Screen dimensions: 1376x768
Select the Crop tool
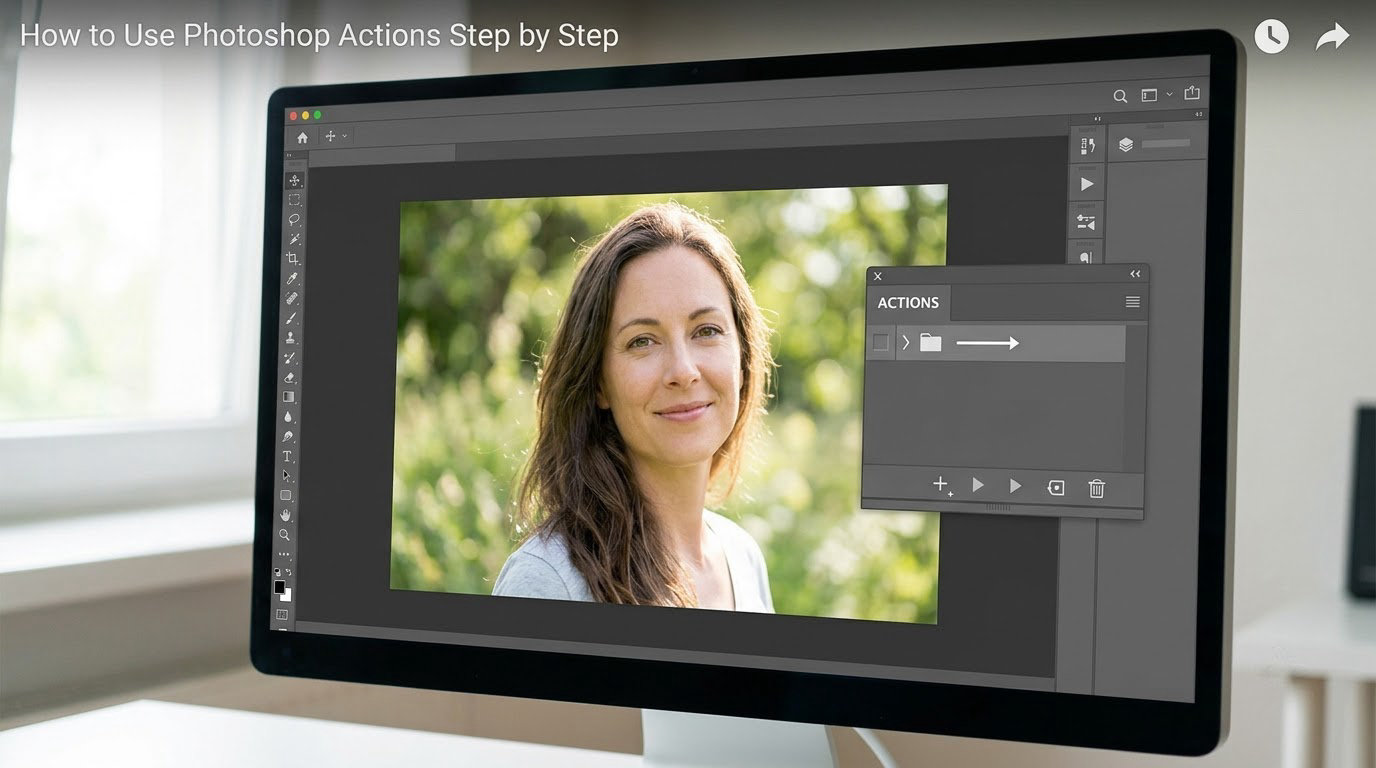click(294, 259)
